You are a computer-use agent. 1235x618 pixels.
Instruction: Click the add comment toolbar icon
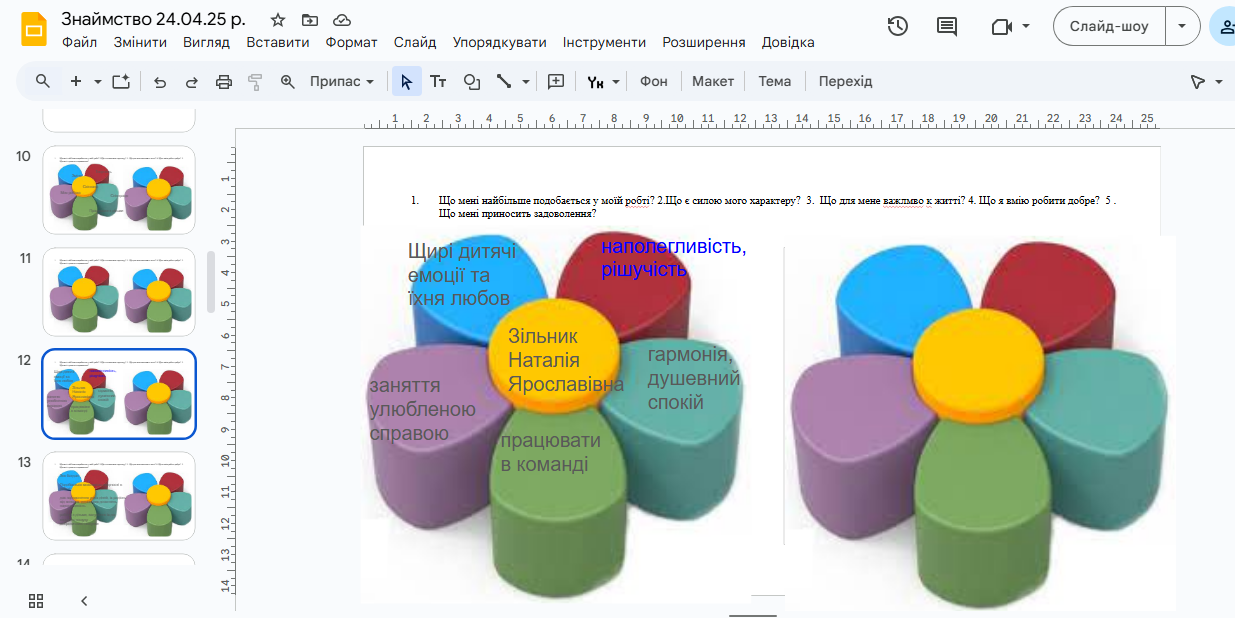pyautogui.click(x=557, y=82)
